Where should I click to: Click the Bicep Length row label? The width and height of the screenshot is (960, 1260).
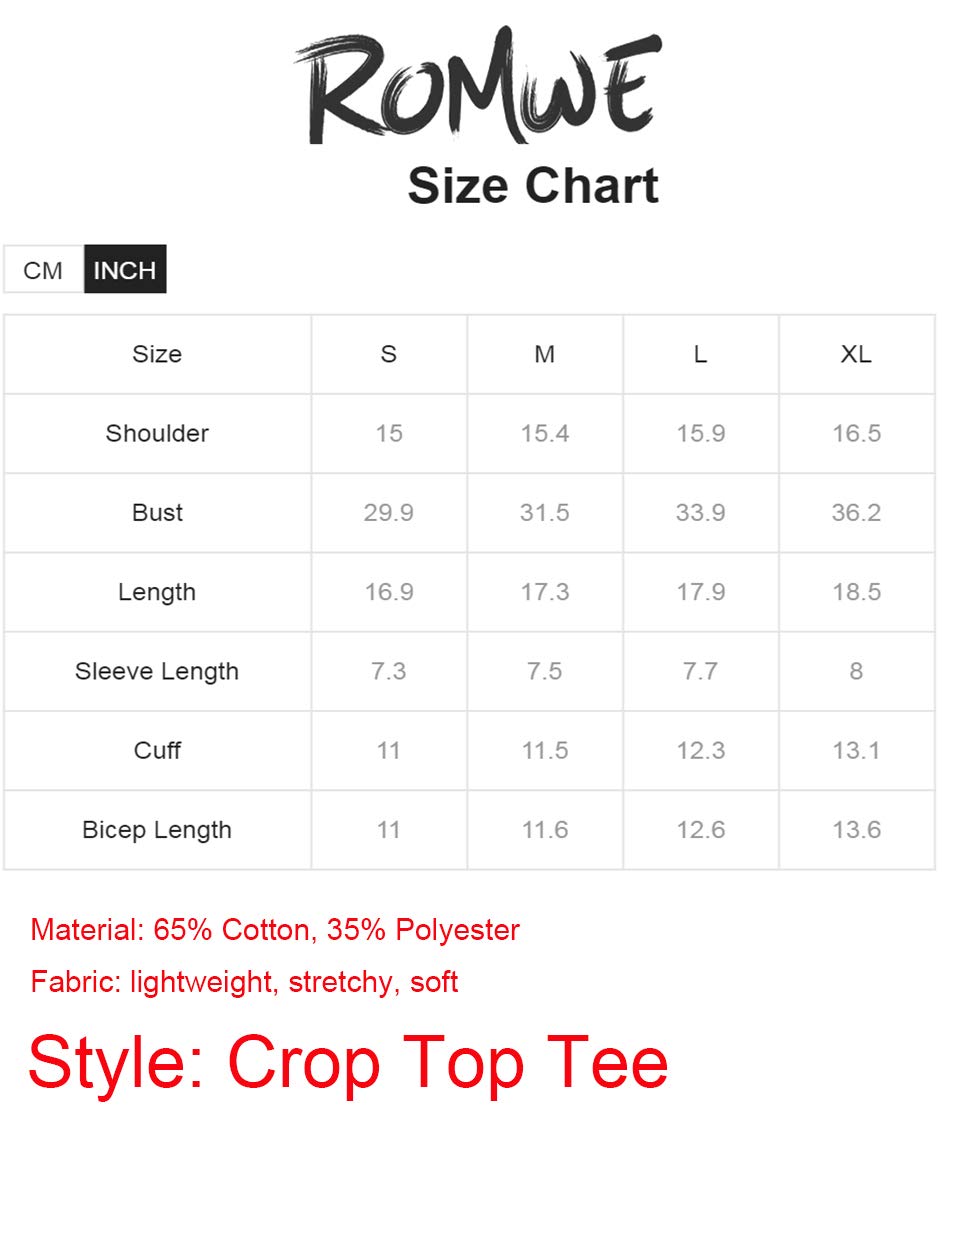point(157,830)
